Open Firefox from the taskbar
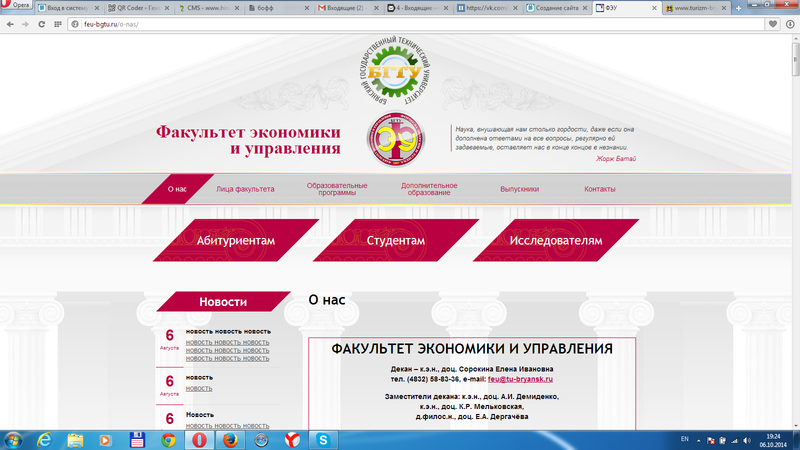 click(230, 440)
